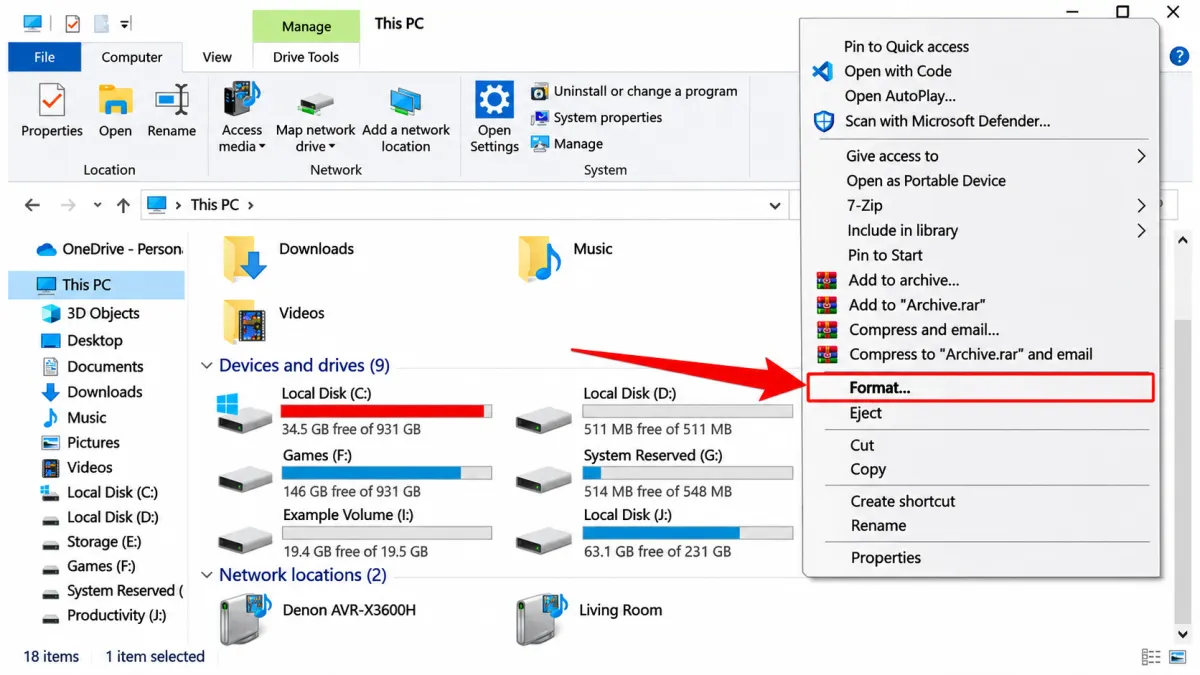Viewport: 1200px width, 675px height.
Task: Open the Drive Tools tab
Action: [x=306, y=57]
